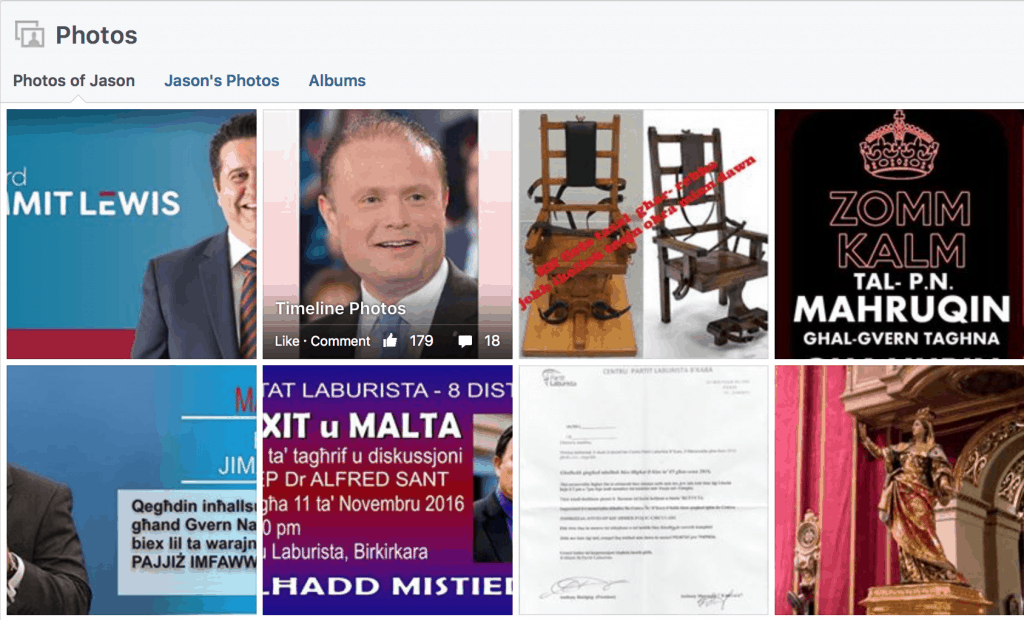Click the thumbs-up like icon

[x=391, y=340]
